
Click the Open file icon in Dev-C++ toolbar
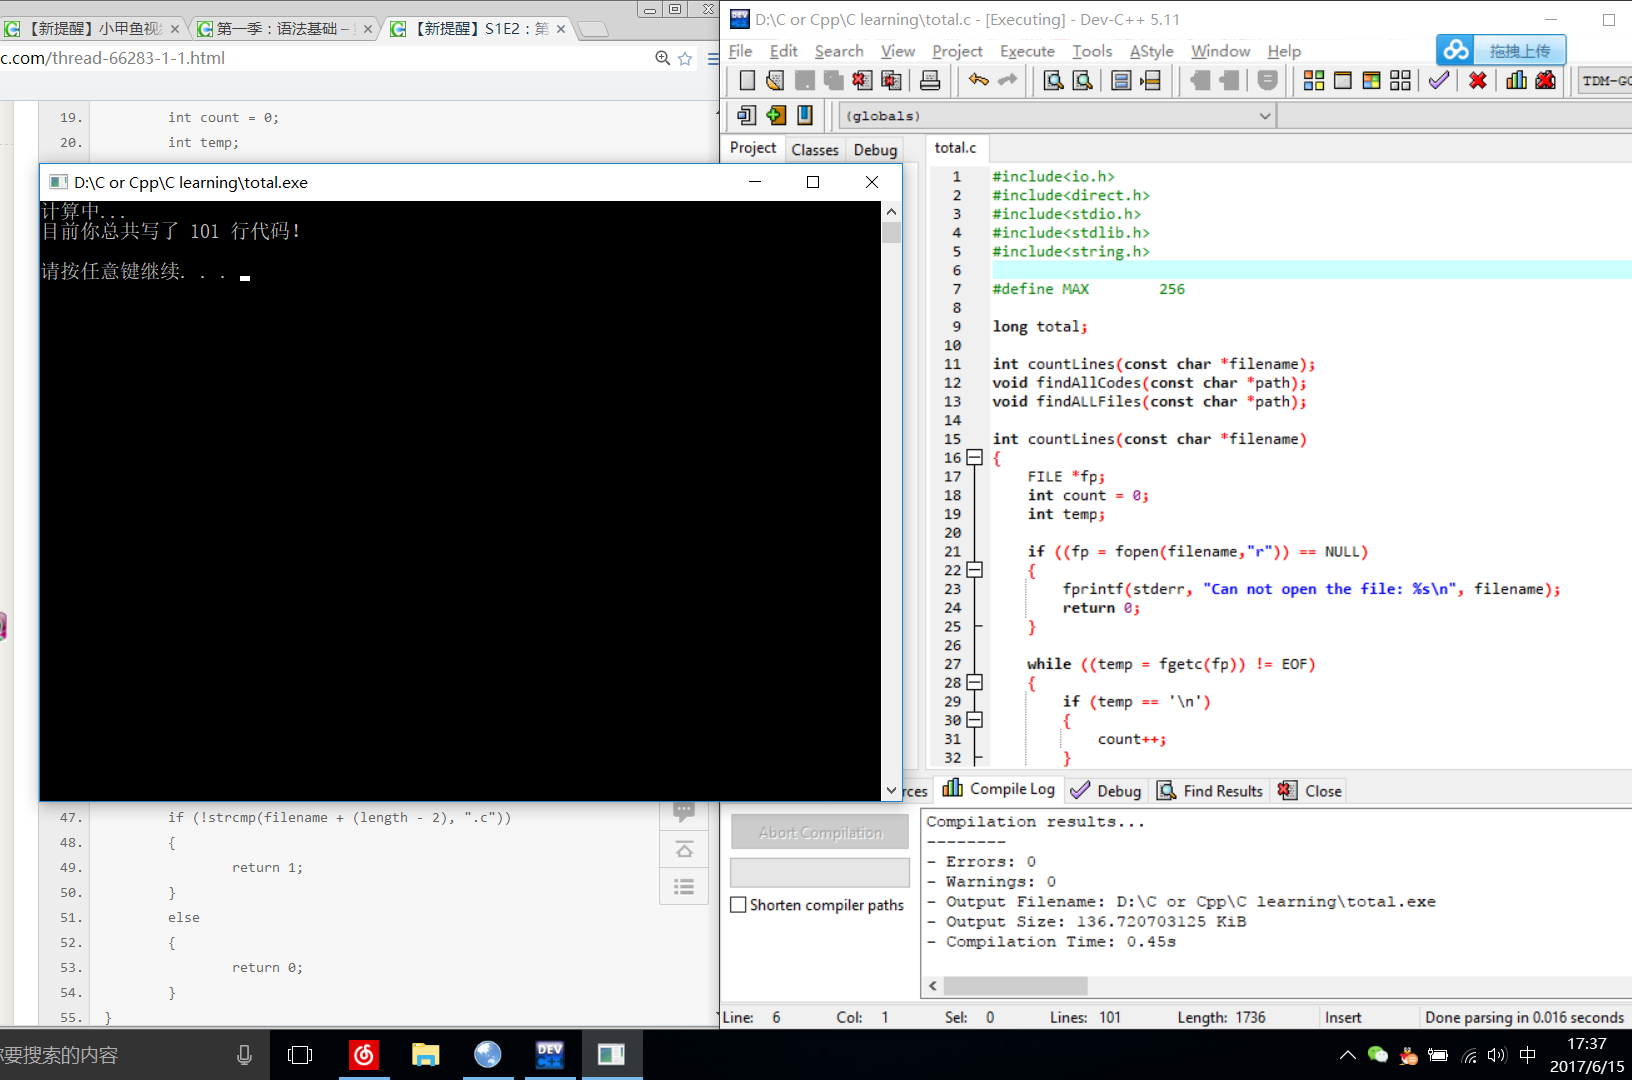pos(775,81)
